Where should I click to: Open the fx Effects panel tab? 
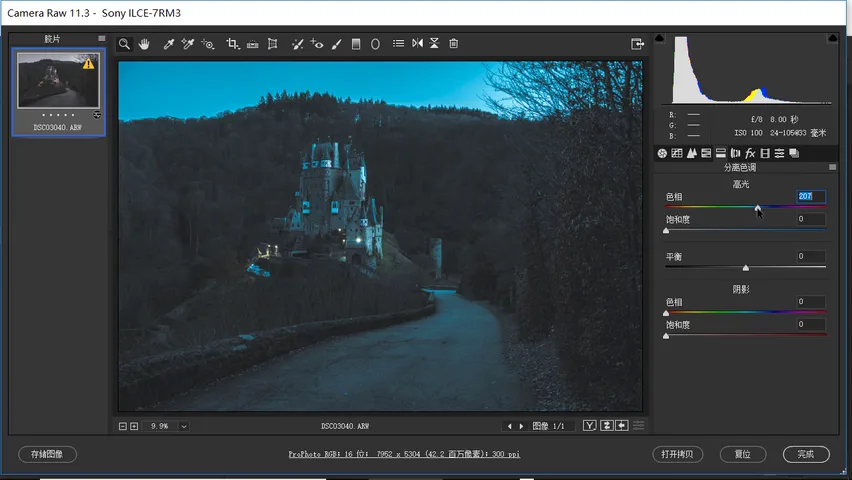[x=750, y=153]
